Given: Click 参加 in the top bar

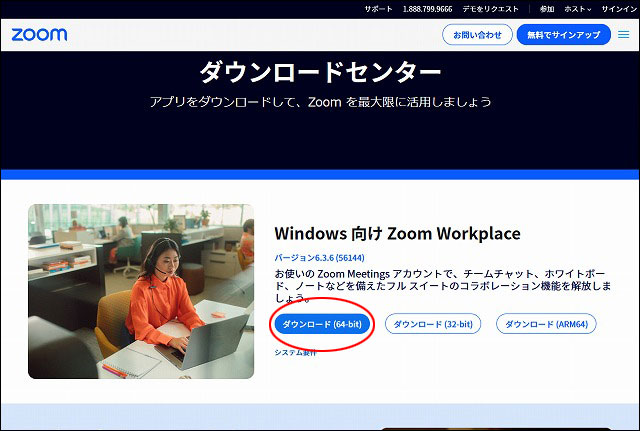Looking at the screenshot, I should pos(547,9).
